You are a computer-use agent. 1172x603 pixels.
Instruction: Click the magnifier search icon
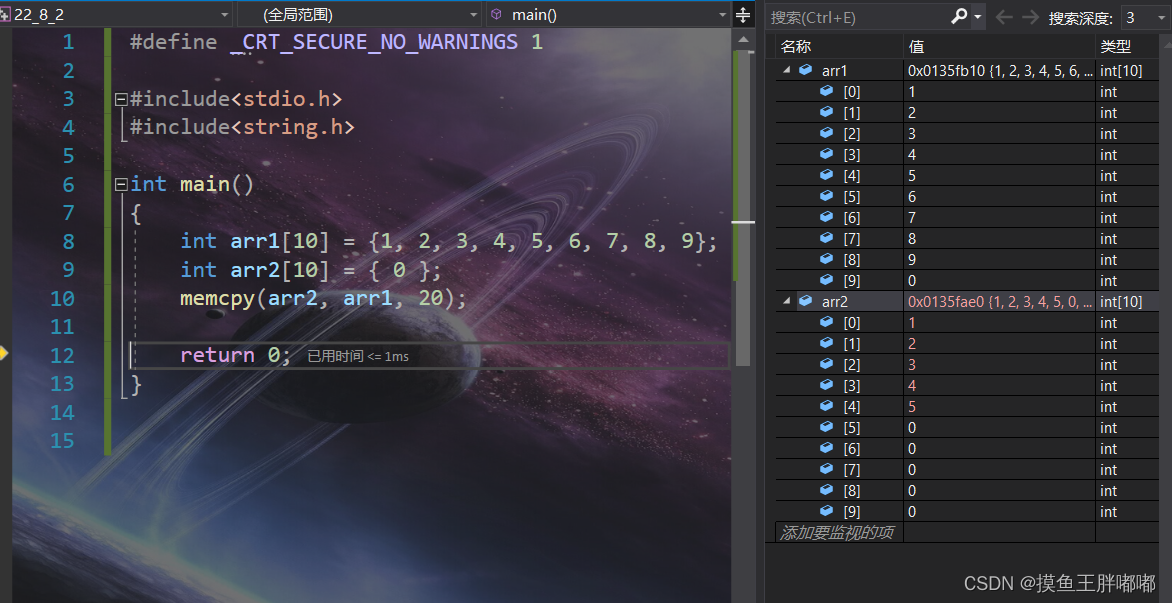959,16
